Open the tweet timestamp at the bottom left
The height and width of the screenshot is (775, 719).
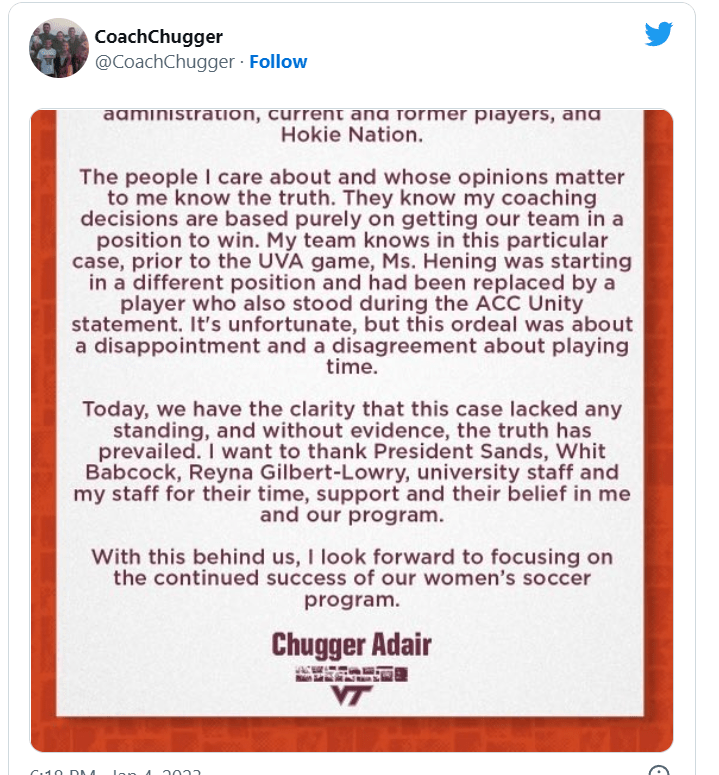[117, 772]
